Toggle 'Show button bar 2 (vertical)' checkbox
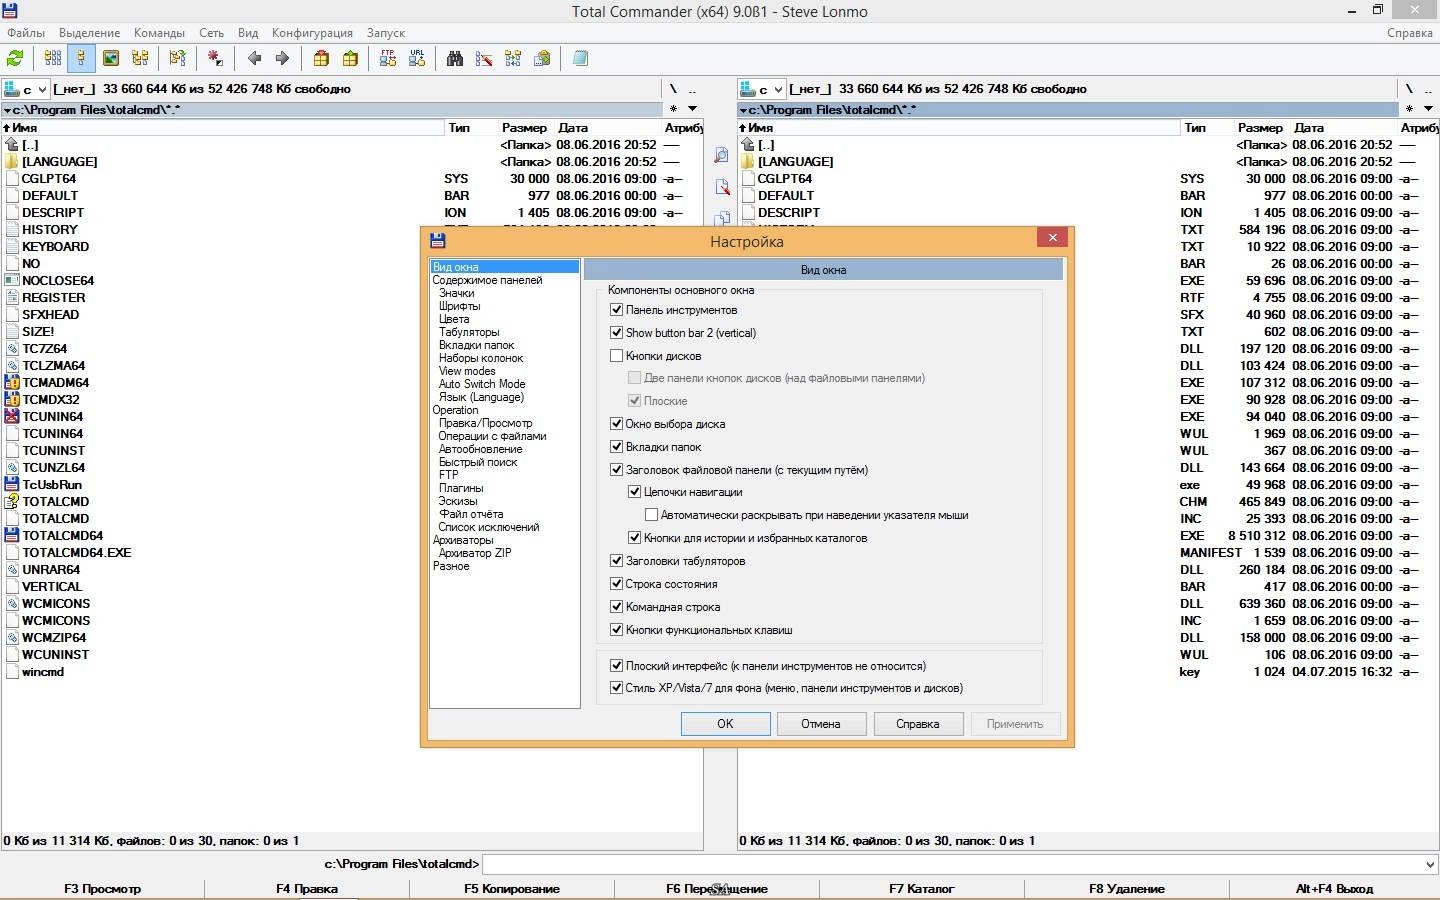The image size is (1440, 900). pyautogui.click(x=617, y=333)
